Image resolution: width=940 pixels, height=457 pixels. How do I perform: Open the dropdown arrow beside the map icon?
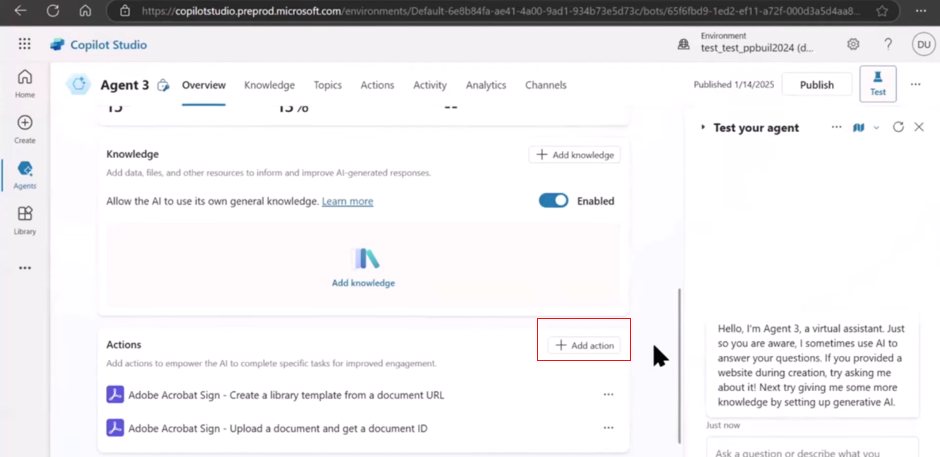pos(876,127)
